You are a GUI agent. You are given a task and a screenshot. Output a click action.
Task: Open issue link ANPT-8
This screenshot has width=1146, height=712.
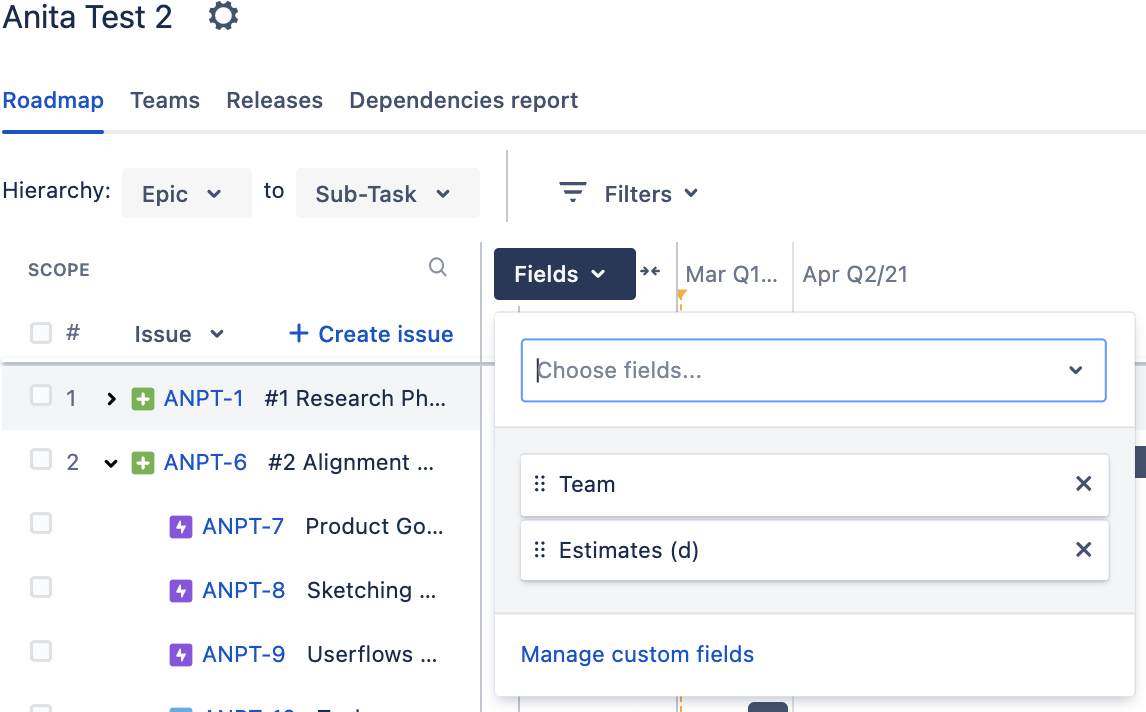[x=243, y=590]
